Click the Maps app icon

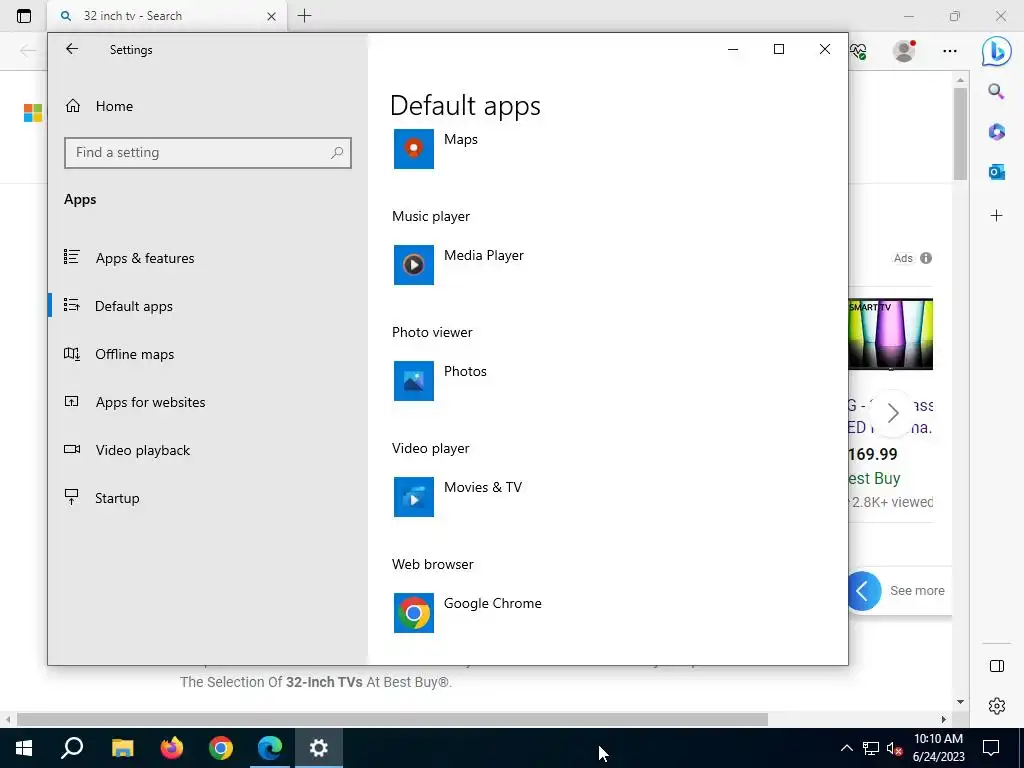(x=413, y=149)
